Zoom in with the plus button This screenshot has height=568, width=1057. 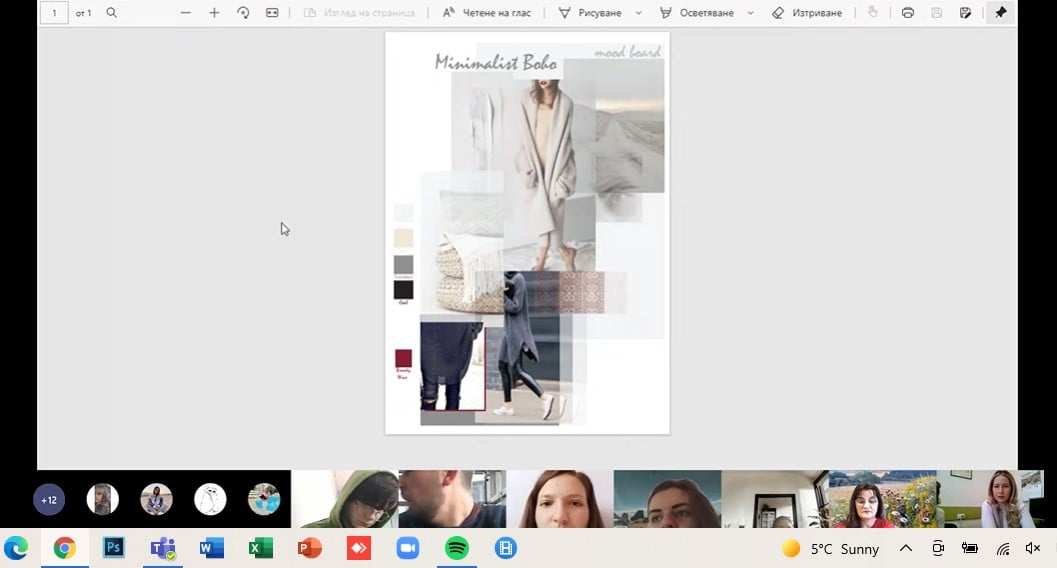click(214, 13)
